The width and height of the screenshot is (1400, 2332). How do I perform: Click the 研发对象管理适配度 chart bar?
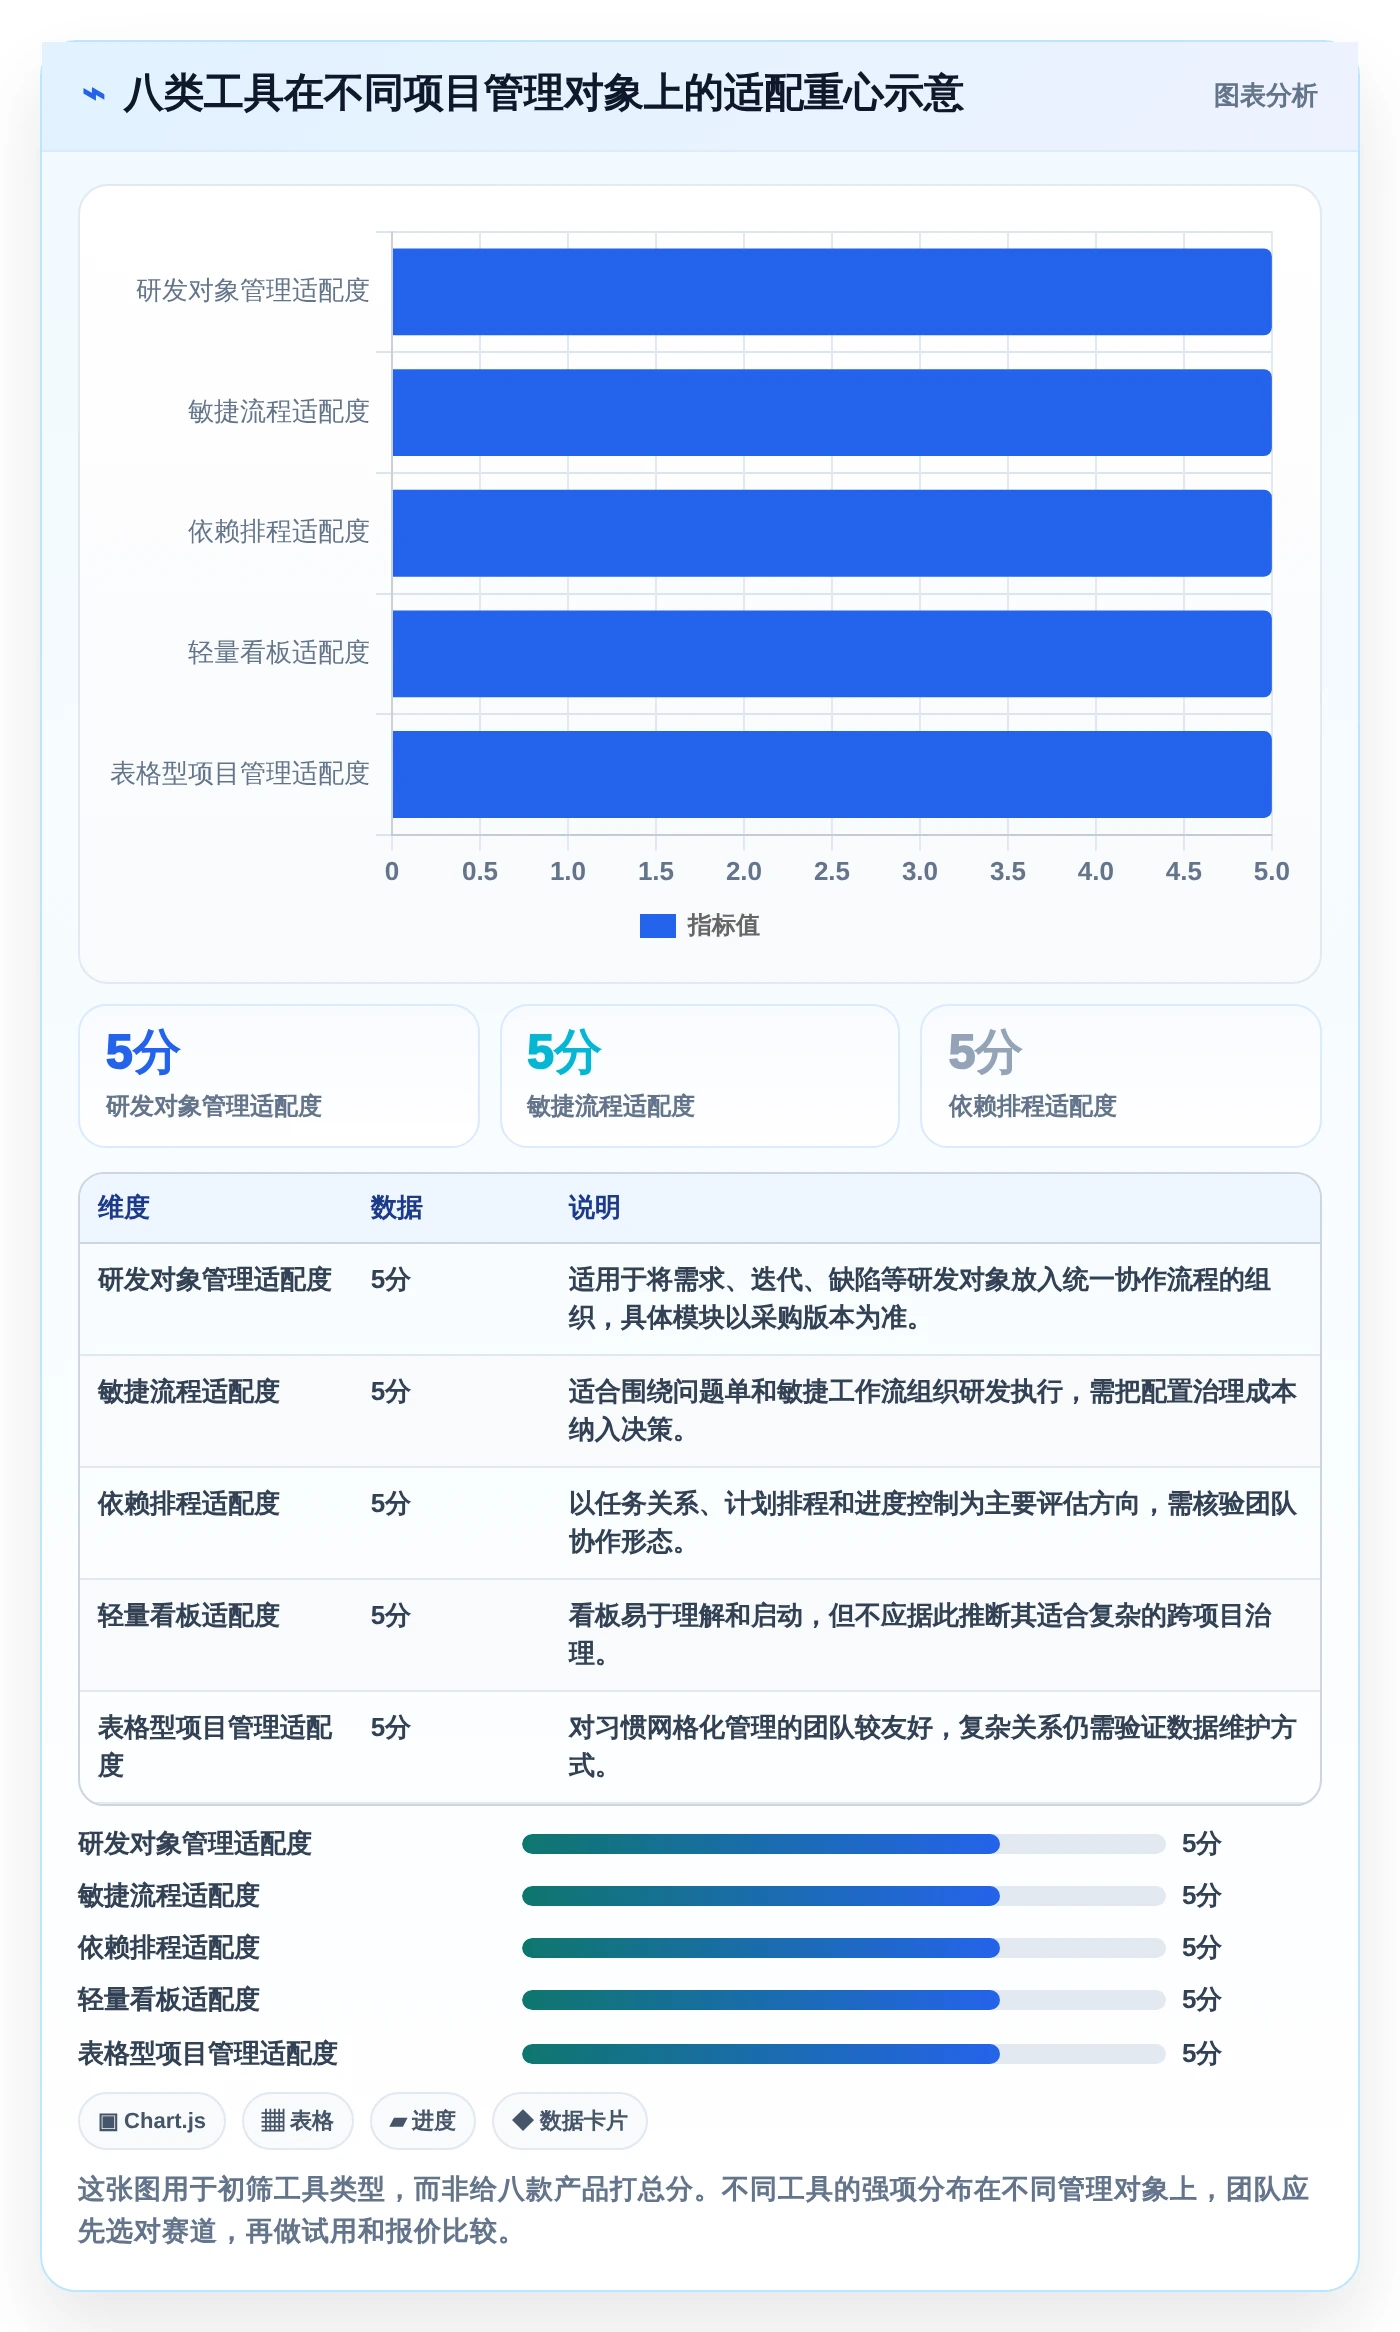click(832, 292)
